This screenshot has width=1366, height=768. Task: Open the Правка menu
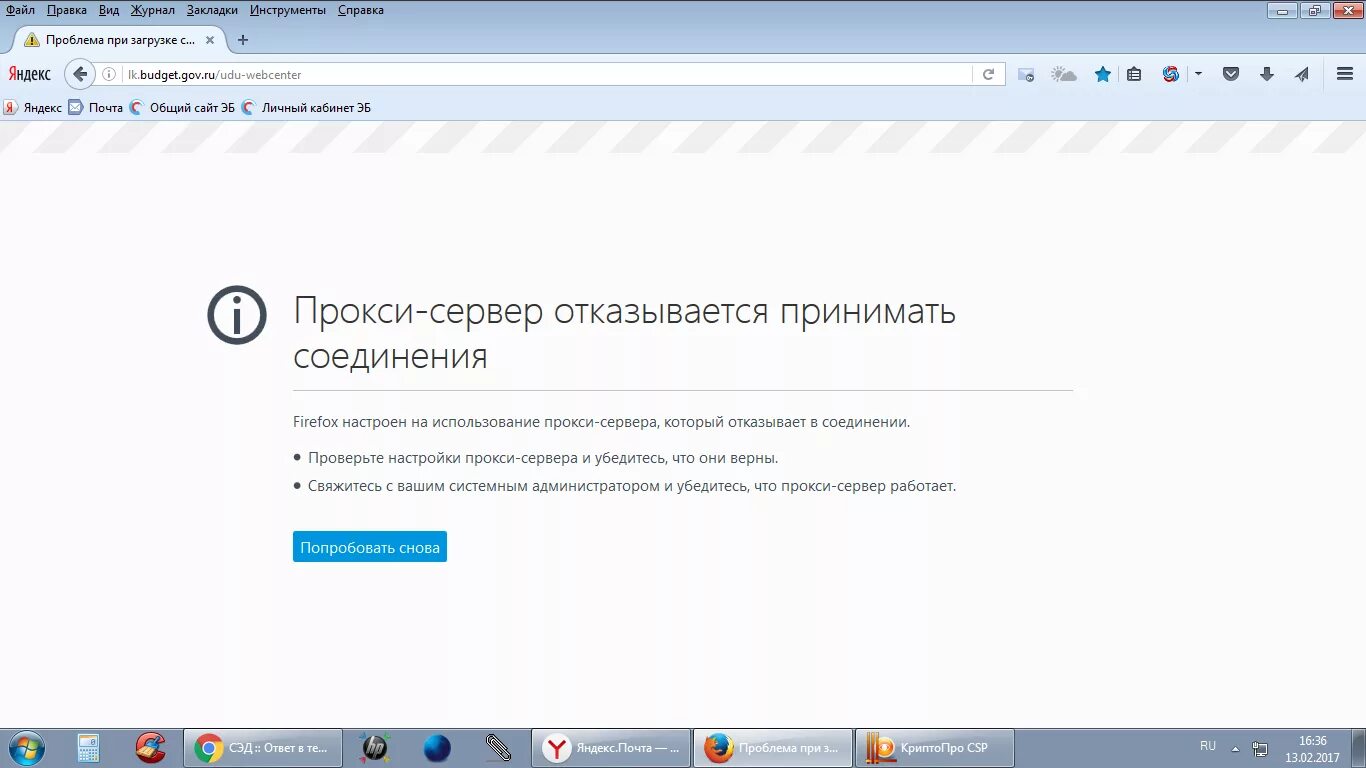(67, 10)
